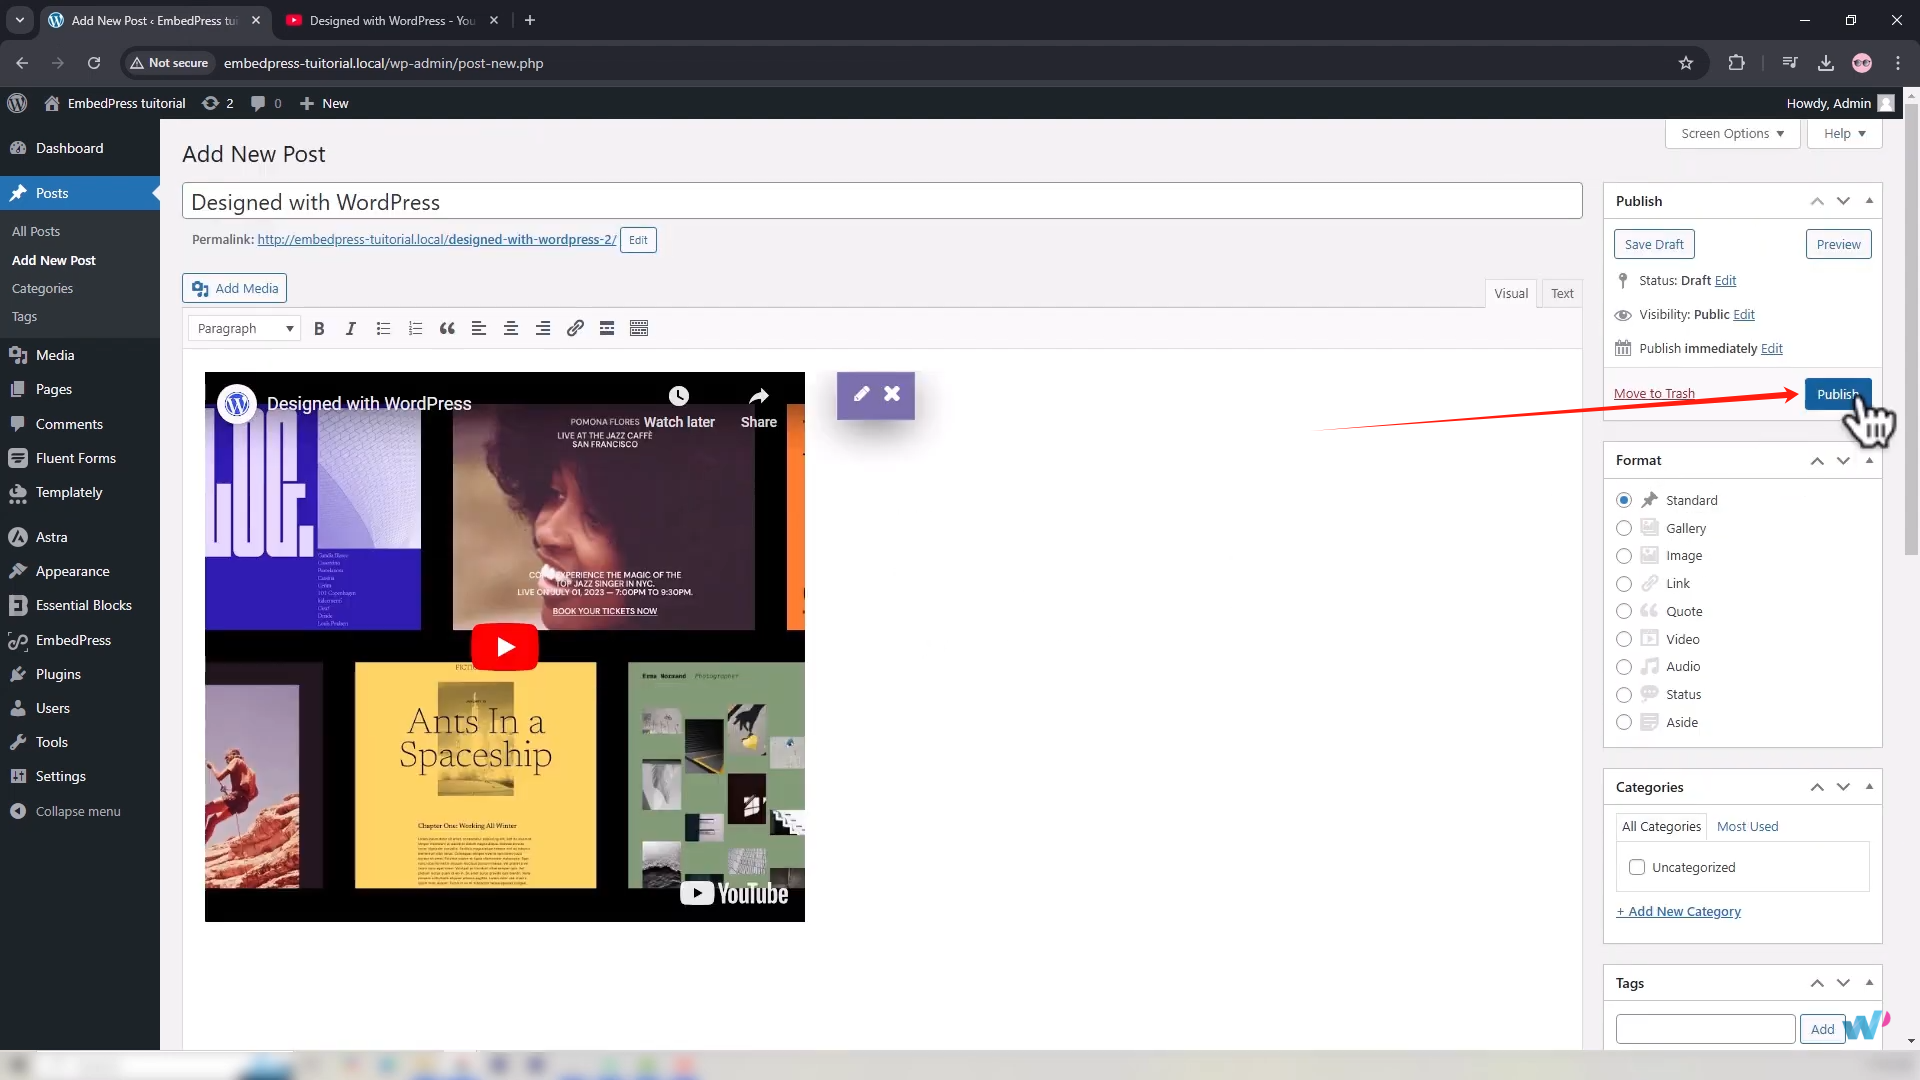1920x1080 pixels.
Task: Apply italic formatting
Action: click(350, 328)
